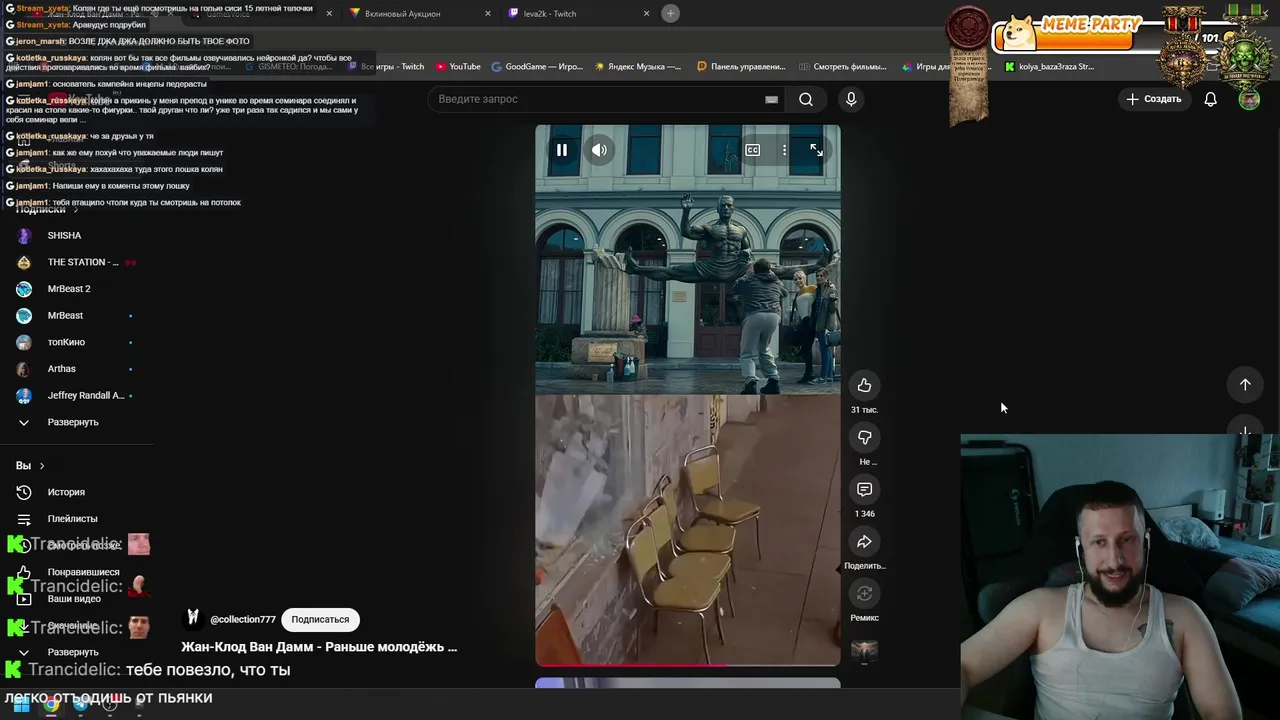Open the MrBeast 2 channel
Image resolution: width=1280 pixels, height=720 pixels.
click(x=69, y=288)
